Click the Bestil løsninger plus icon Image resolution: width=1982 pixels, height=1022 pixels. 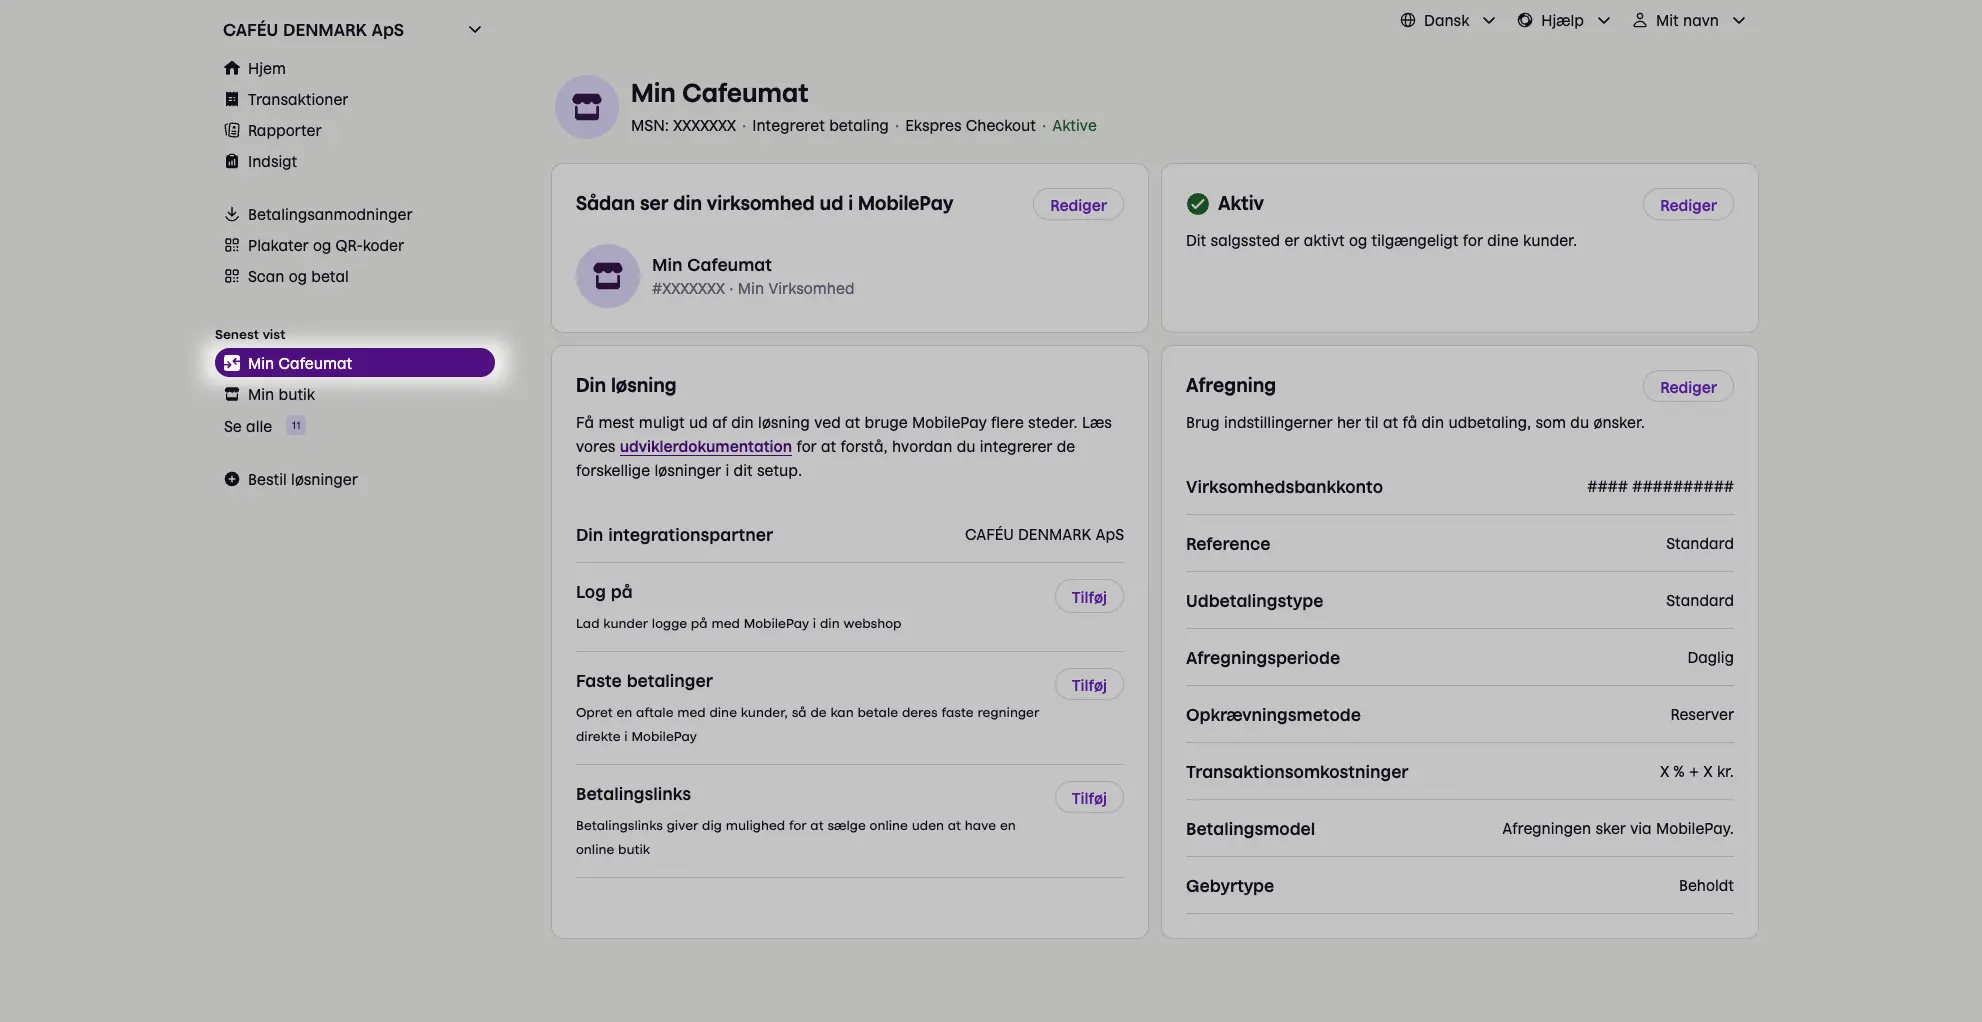232,479
